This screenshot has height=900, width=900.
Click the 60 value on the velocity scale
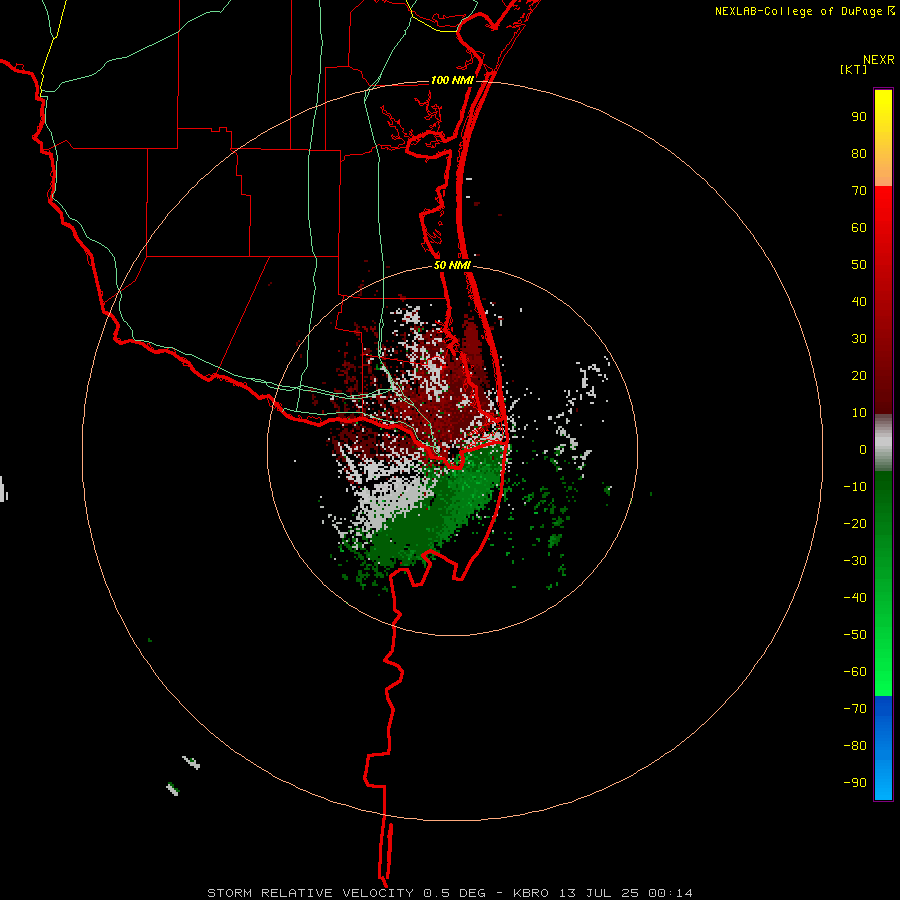point(859,227)
